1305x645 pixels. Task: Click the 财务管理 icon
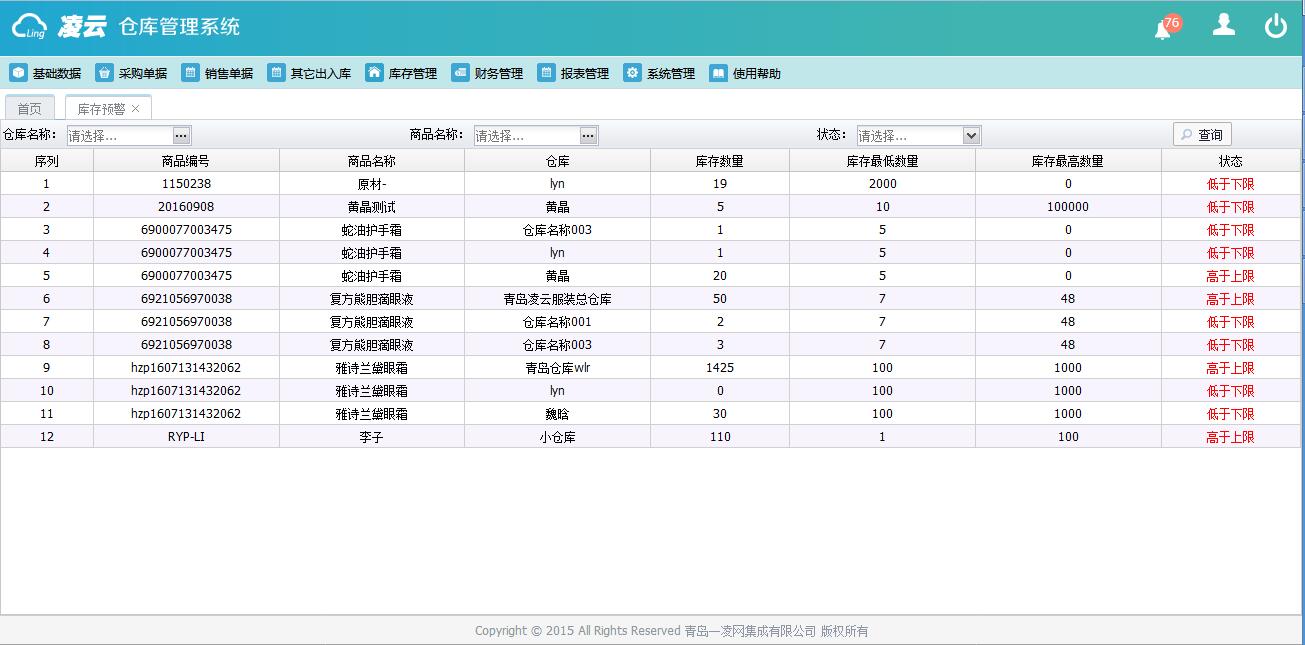(x=460, y=73)
